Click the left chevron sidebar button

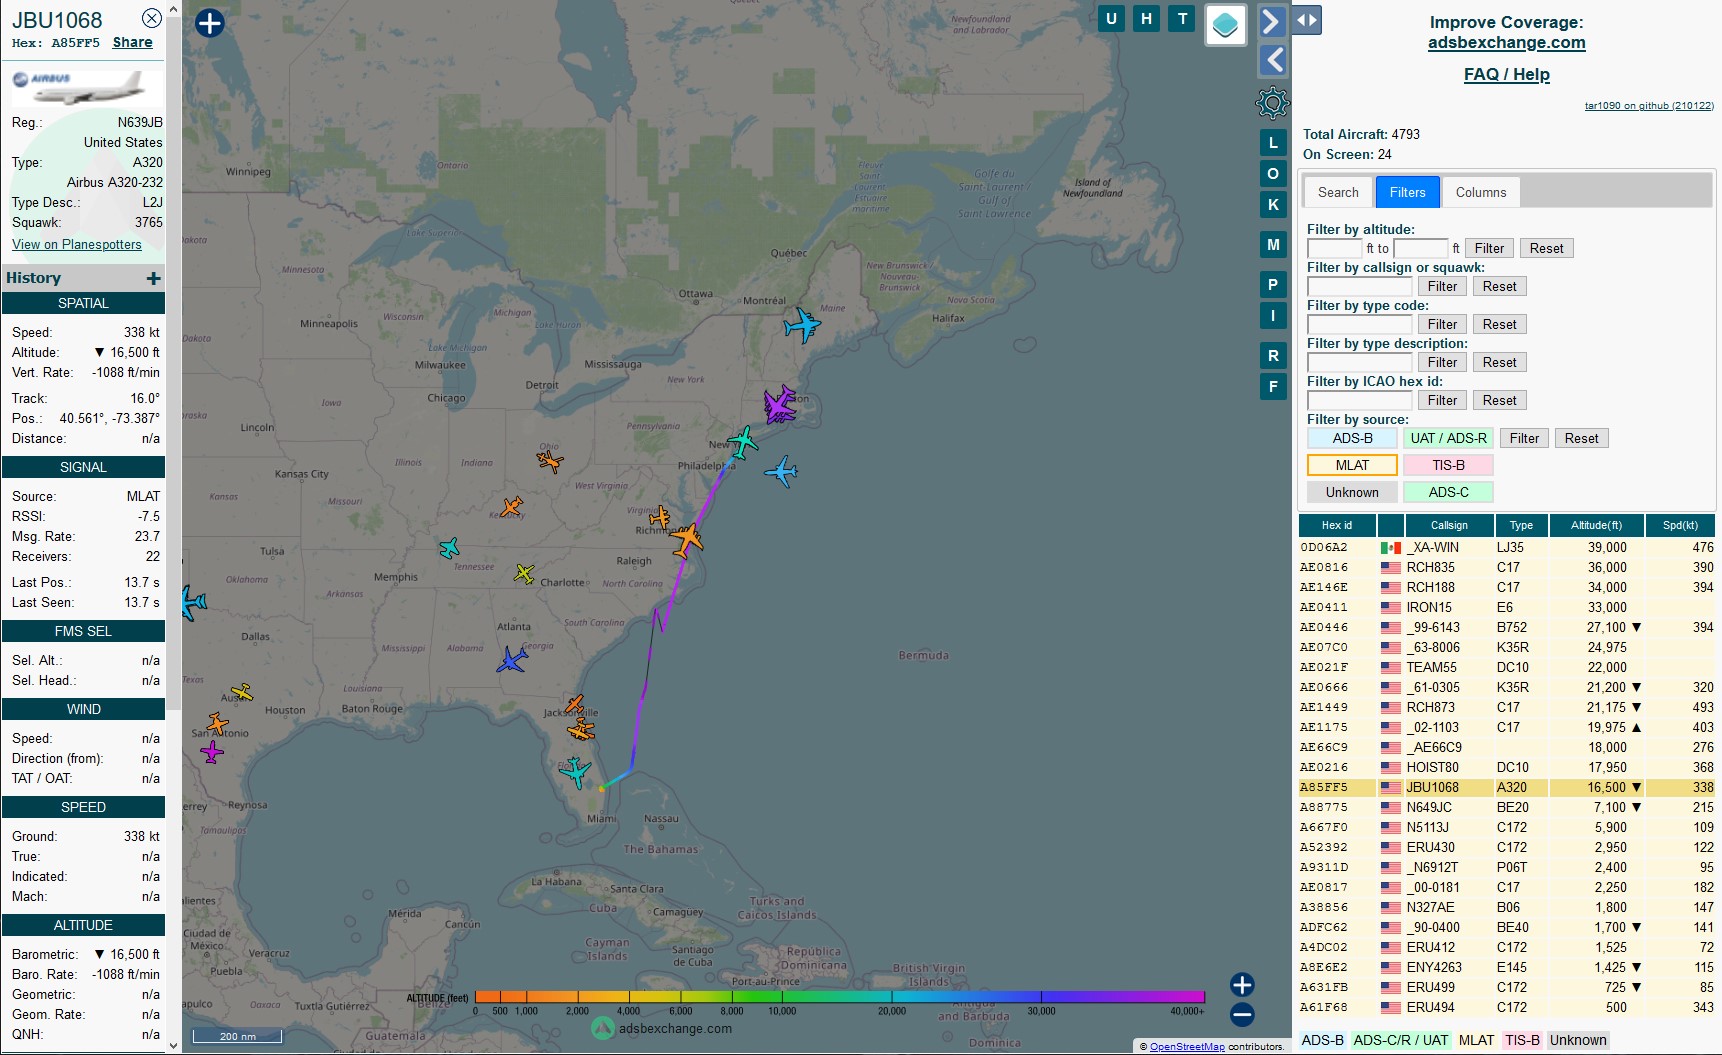[1272, 60]
